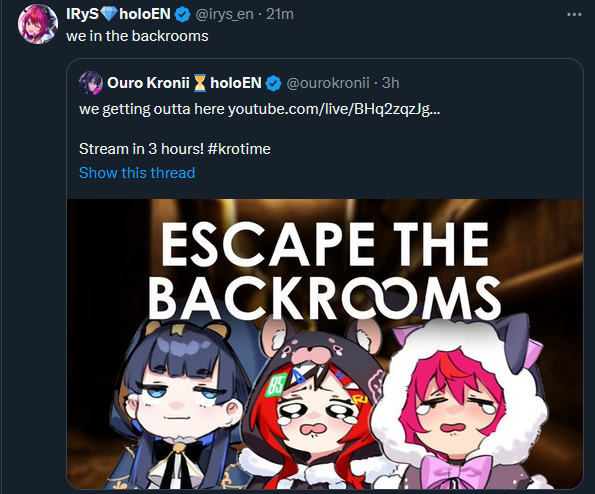Image resolution: width=595 pixels, height=494 pixels.
Task: Open quoted tweet via 'we getting outta here' text
Action: tap(152, 109)
